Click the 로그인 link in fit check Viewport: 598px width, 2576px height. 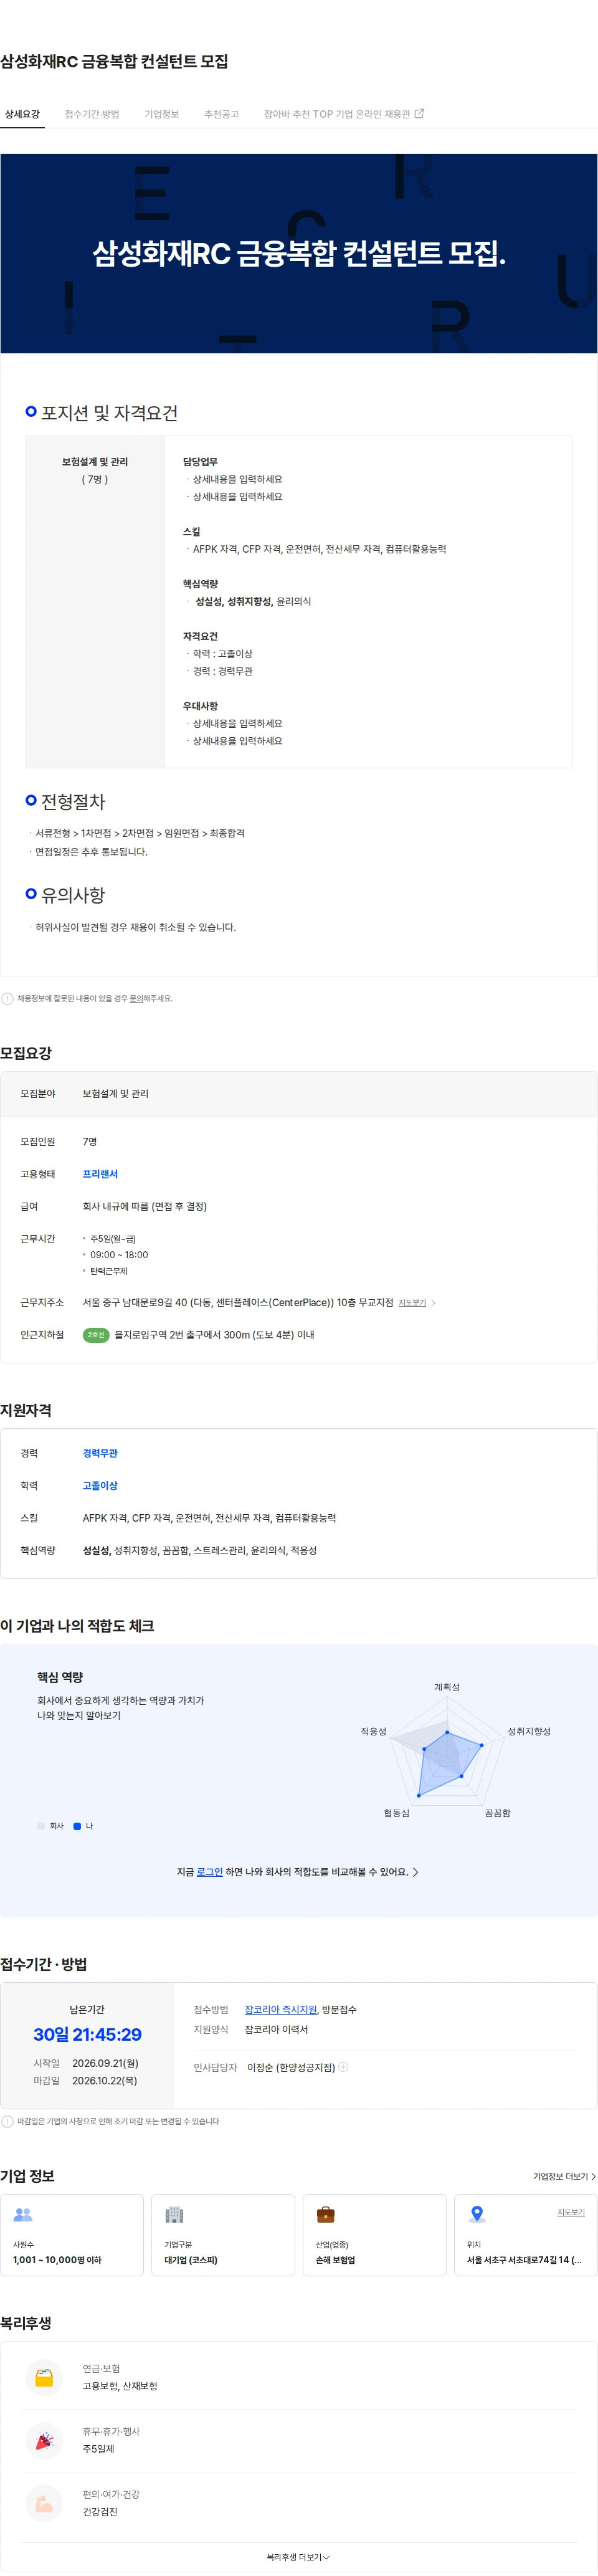(x=209, y=1871)
